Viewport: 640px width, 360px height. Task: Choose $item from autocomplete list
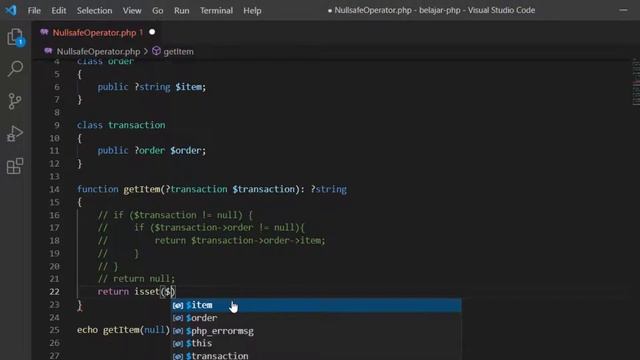[316, 305]
